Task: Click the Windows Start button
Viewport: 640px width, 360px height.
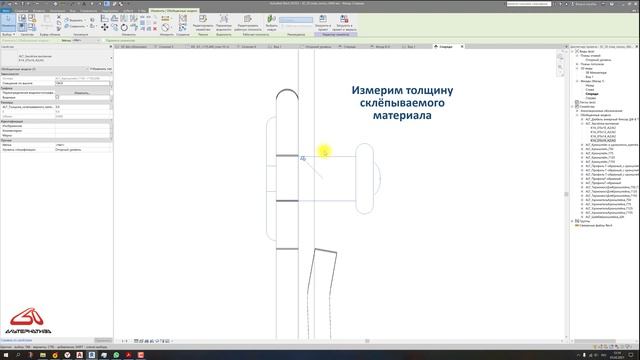Action: pos(6,355)
